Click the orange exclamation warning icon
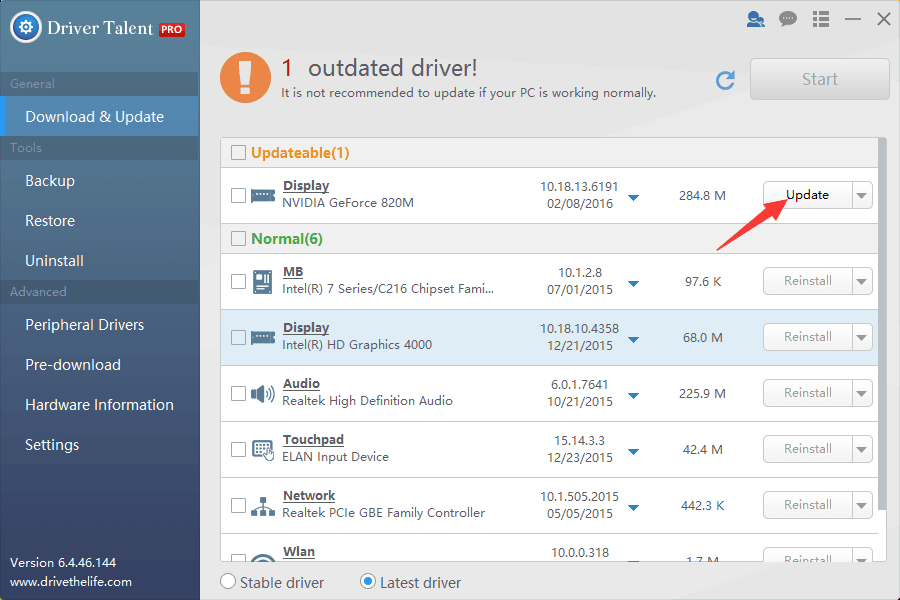900x600 pixels. pyautogui.click(x=245, y=78)
